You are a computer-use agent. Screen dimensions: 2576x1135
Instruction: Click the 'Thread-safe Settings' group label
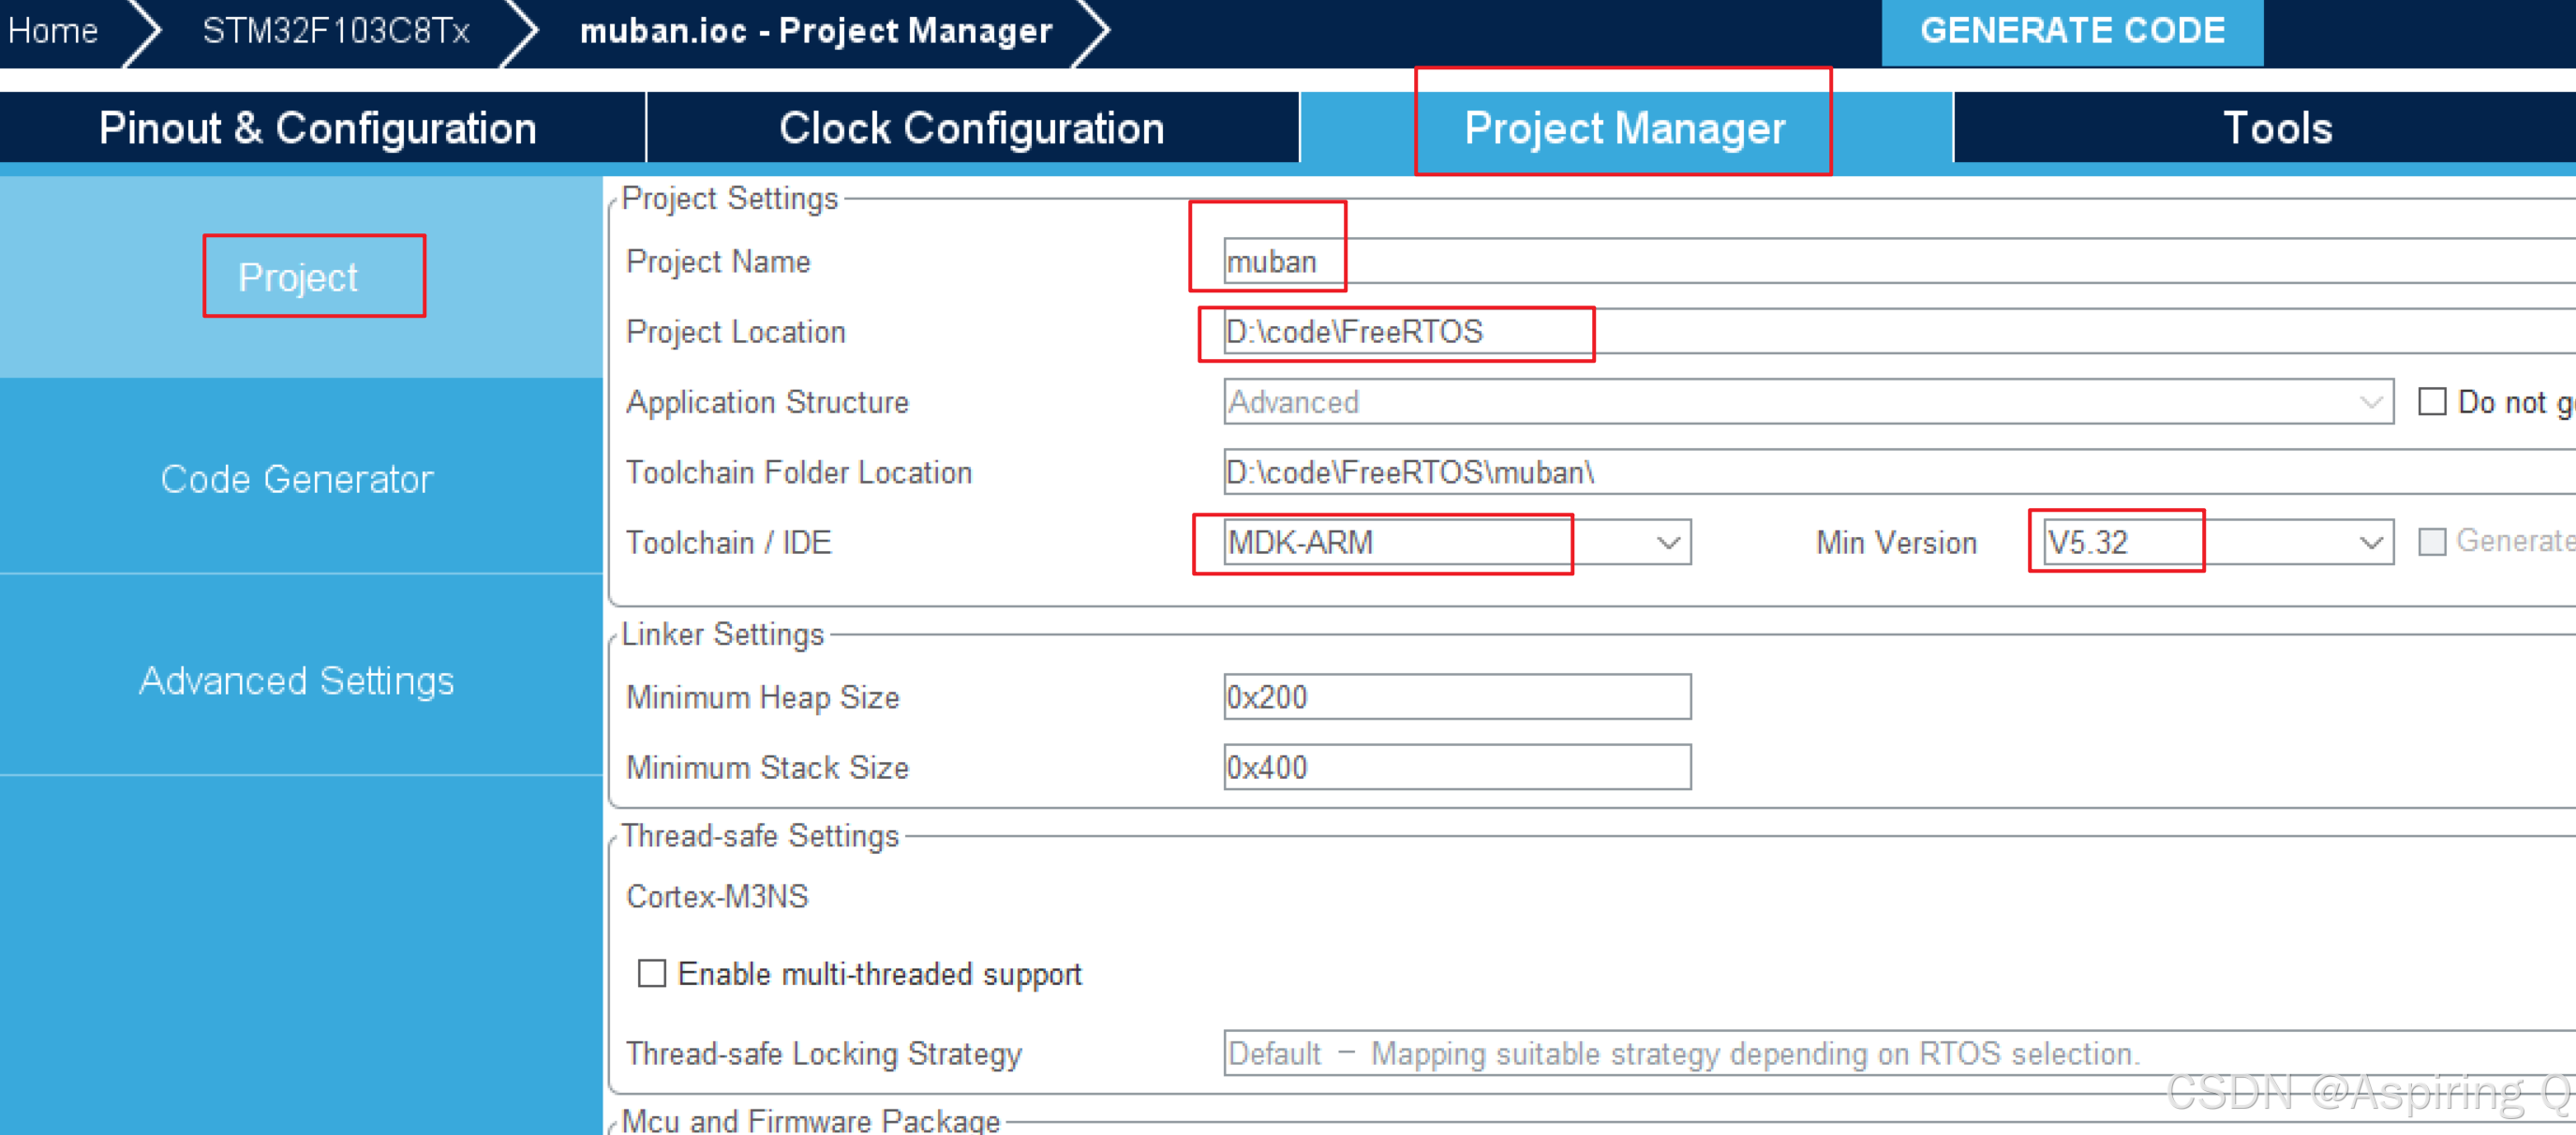pyautogui.click(x=760, y=835)
